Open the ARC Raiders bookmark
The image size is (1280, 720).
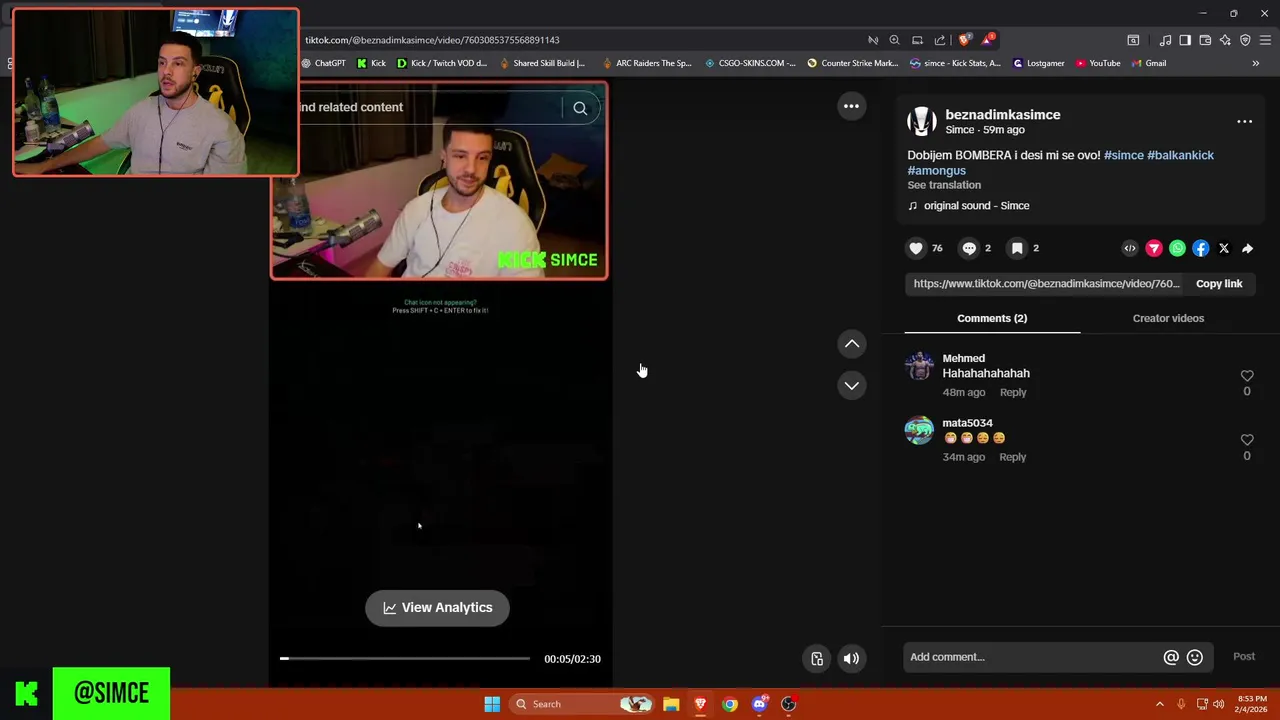pos(647,63)
